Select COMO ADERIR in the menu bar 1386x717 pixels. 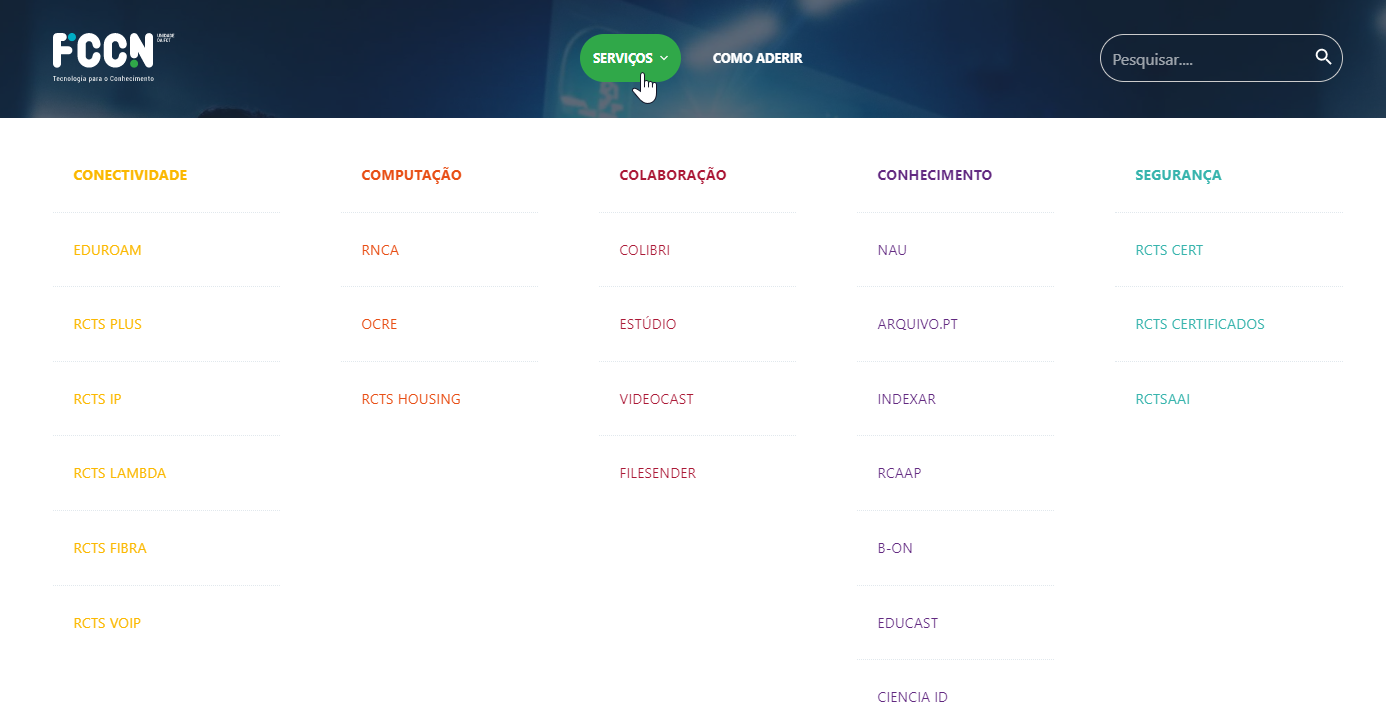[757, 58]
